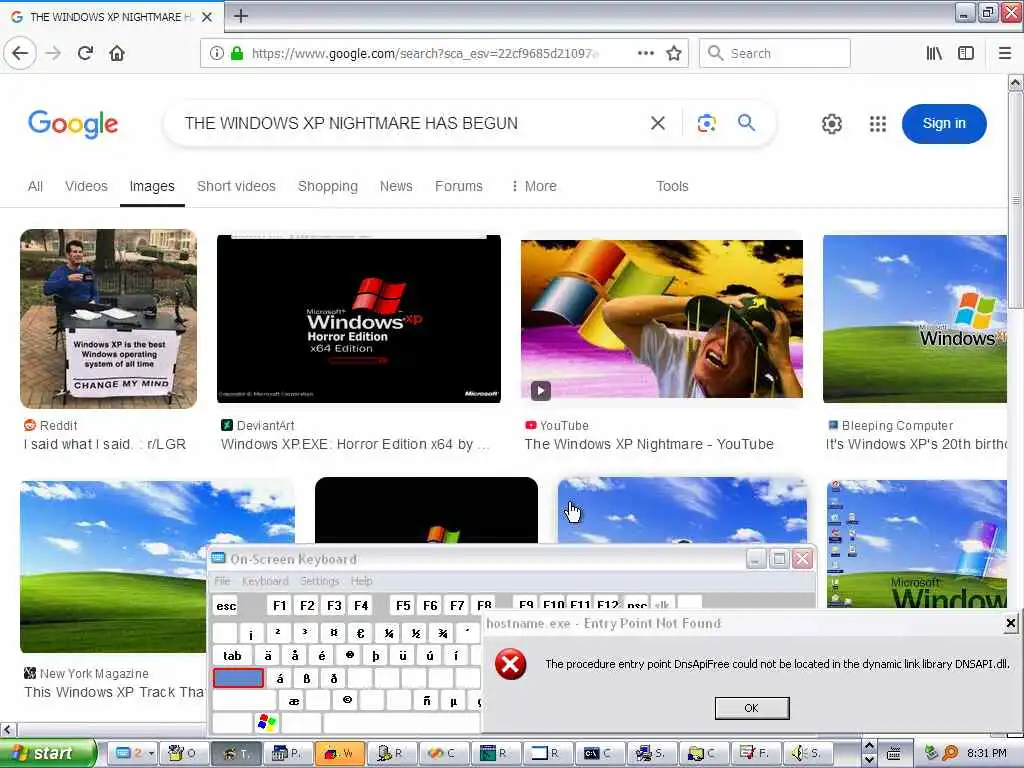The width and height of the screenshot is (1024, 768).
Task: Expand the More search categories dropdown
Action: click(x=534, y=186)
